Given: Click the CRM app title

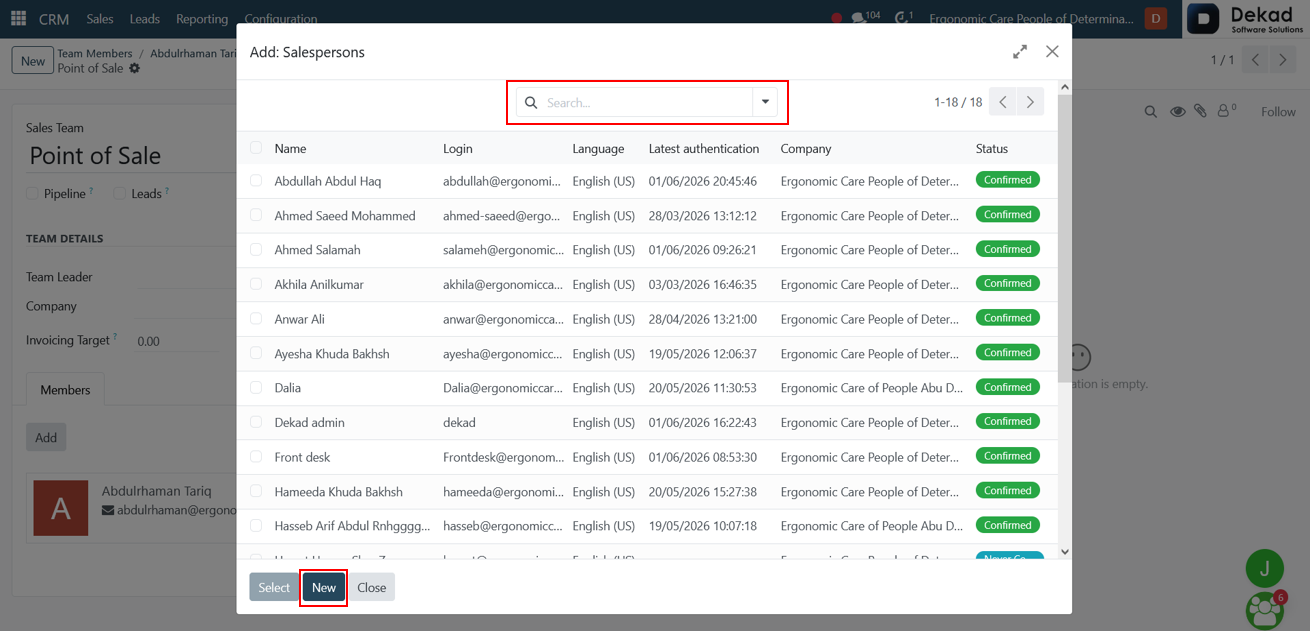Looking at the screenshot, I should point(54,18).
